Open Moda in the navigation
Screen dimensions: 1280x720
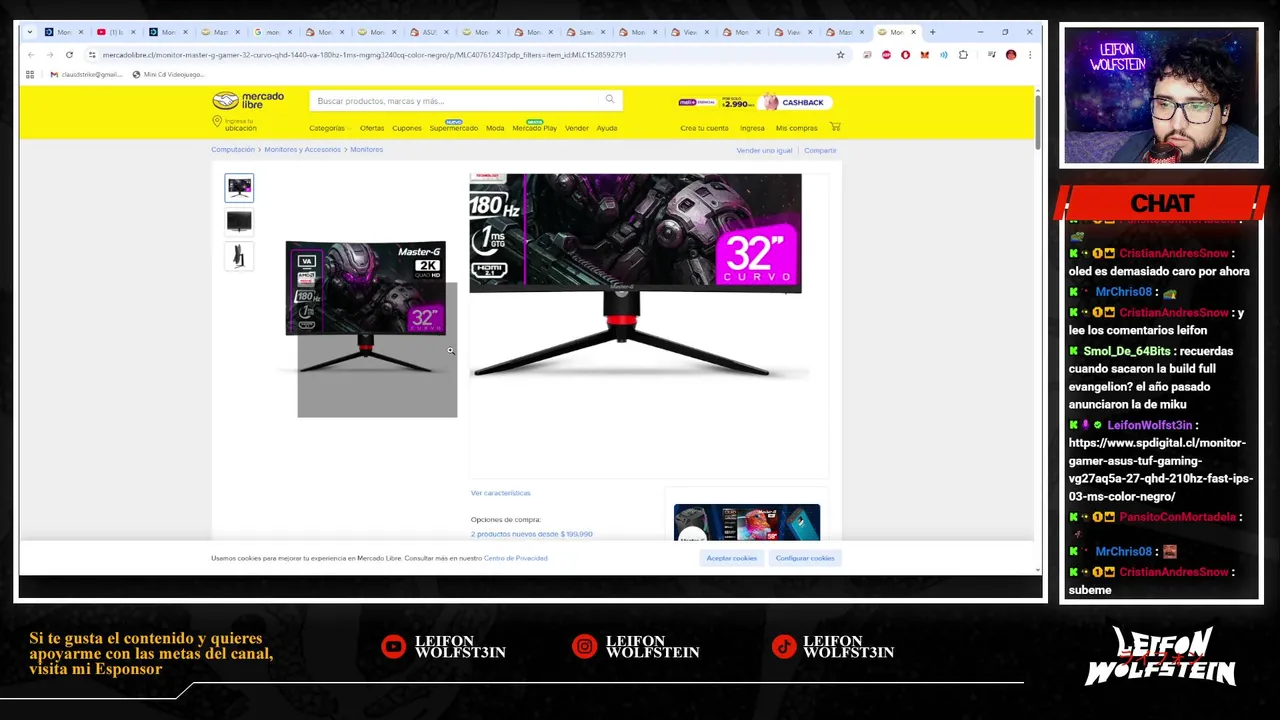click(495, 128)
